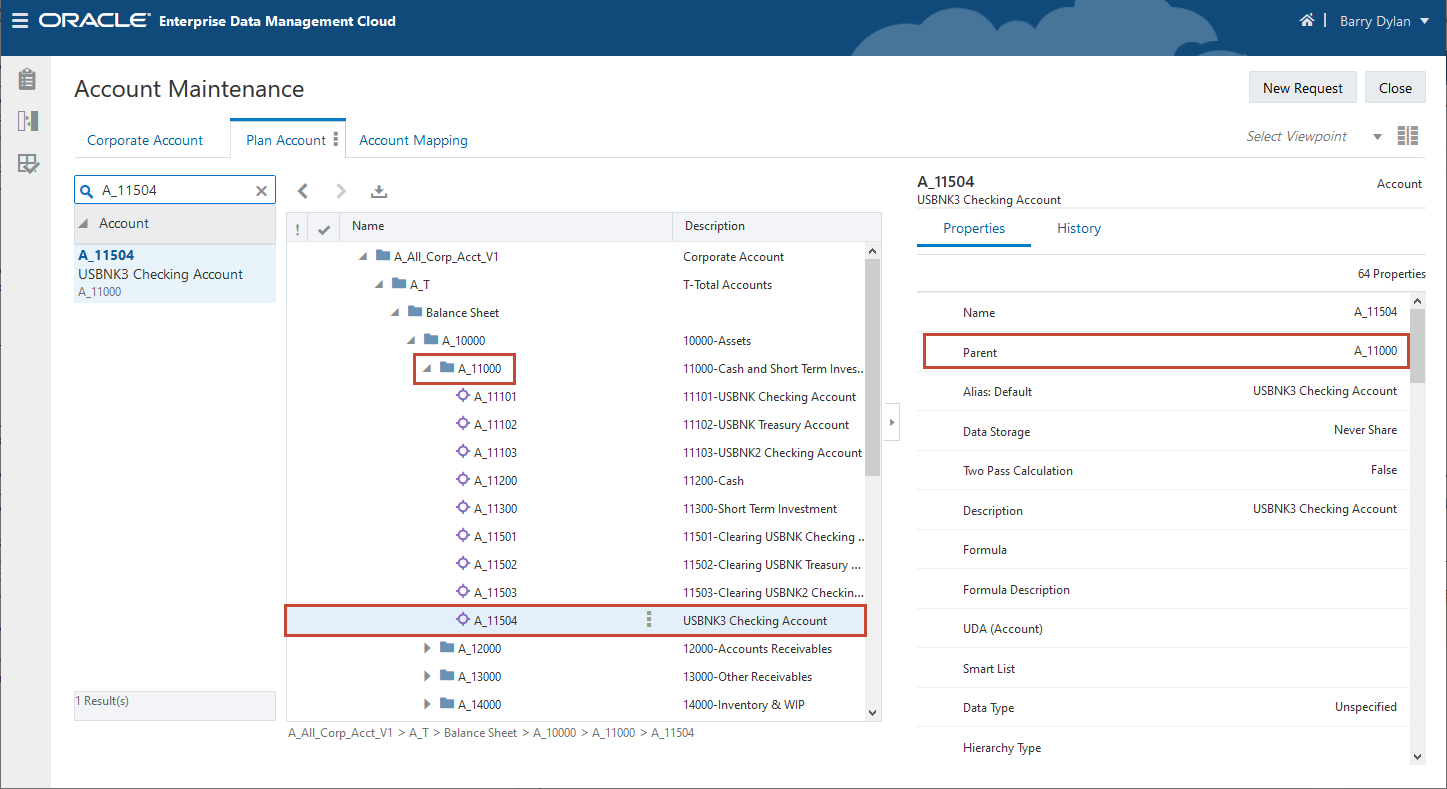Click the New Request button
Viewport: 1447px width, 789px height.
1302,88
